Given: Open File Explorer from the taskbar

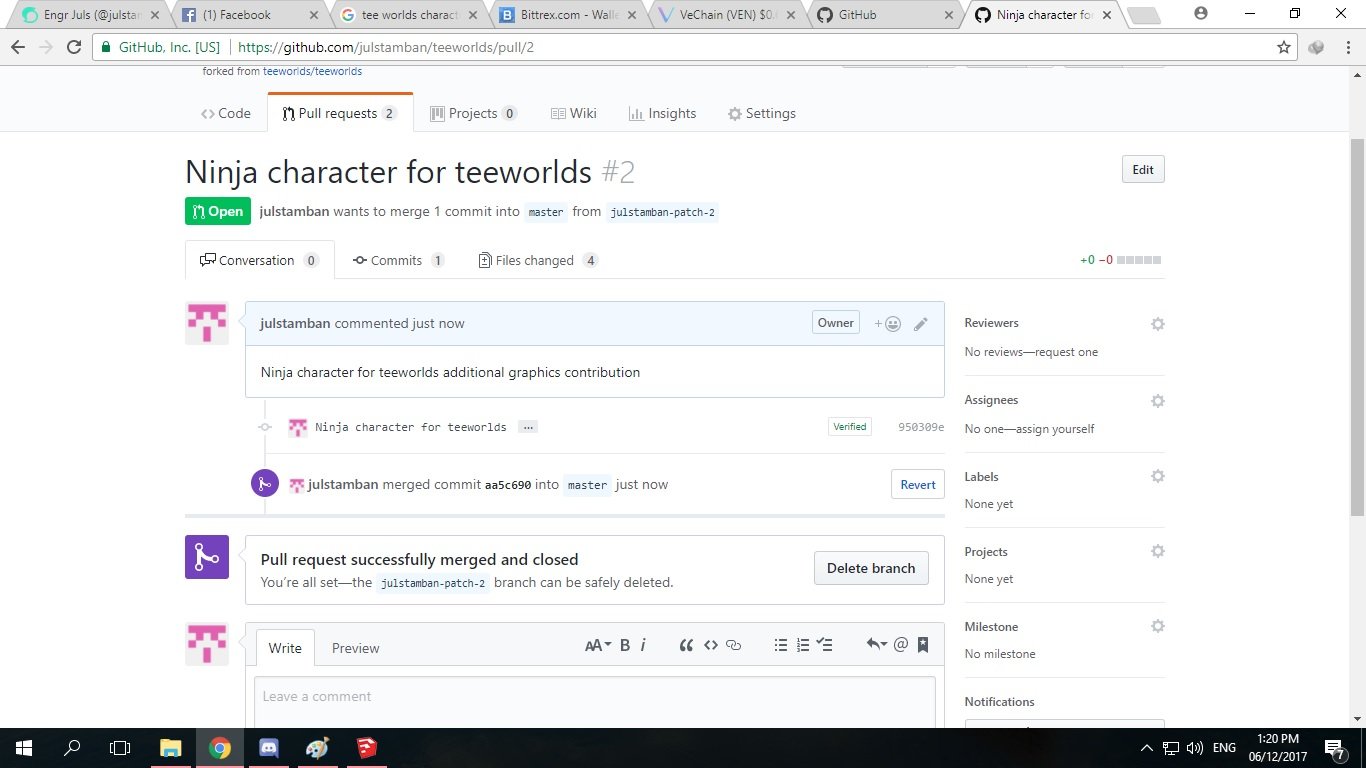Looking at the screenshot, I should click(171, 748).
